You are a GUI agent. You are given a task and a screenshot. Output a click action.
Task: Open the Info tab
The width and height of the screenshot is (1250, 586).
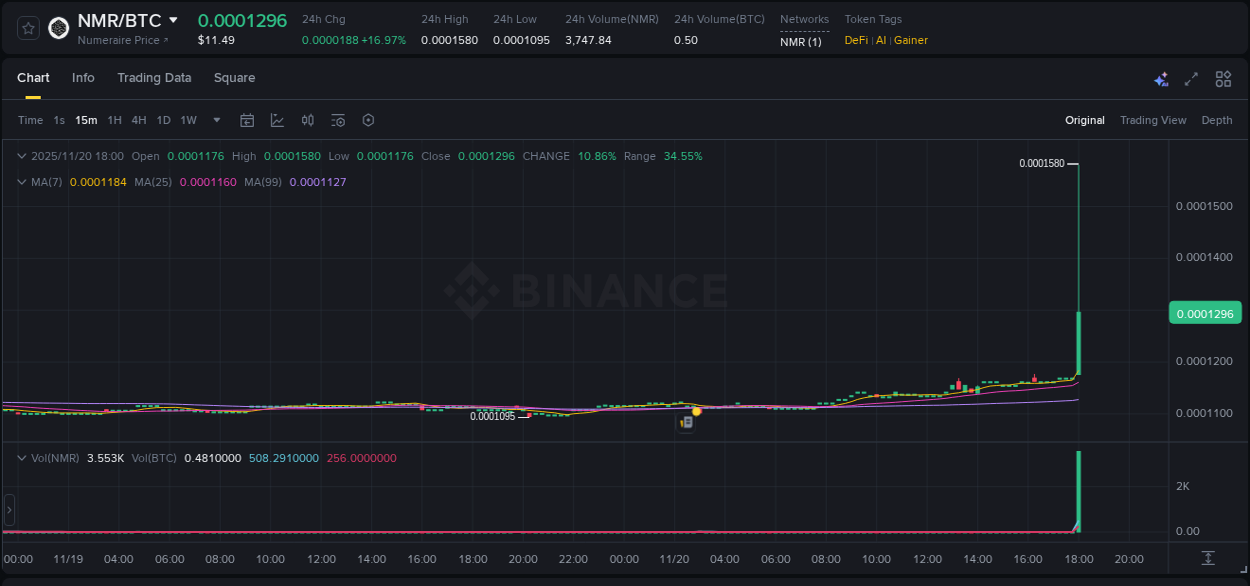(83, 77)
